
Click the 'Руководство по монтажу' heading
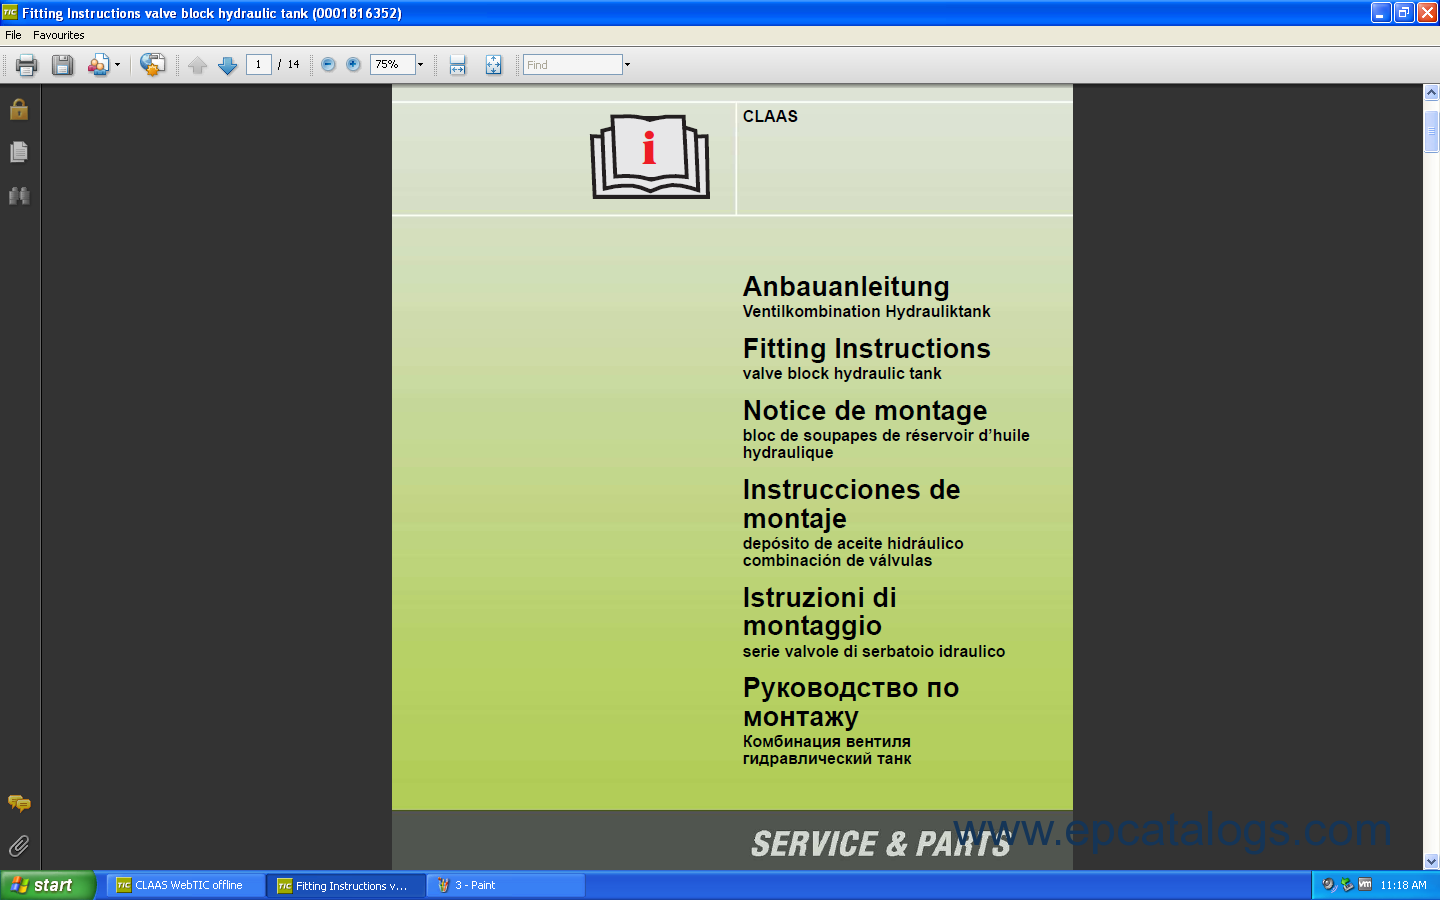(x=851, y=702)
